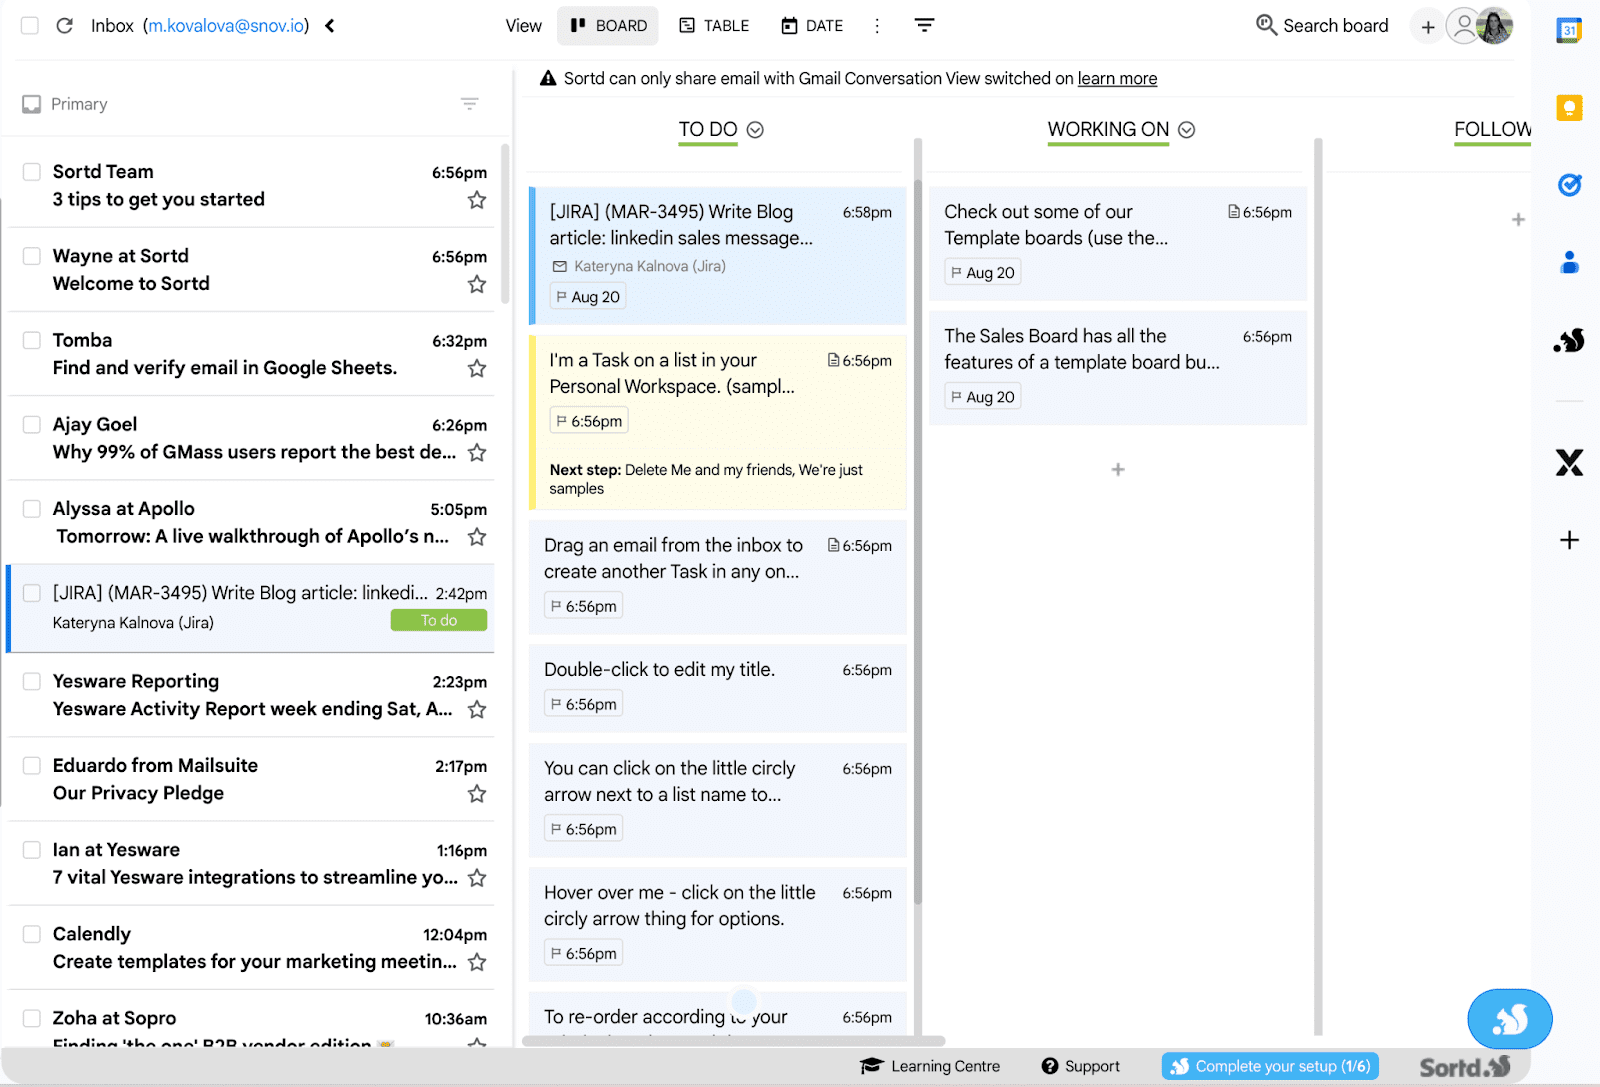Switch to DATE view

click(812, 26)
